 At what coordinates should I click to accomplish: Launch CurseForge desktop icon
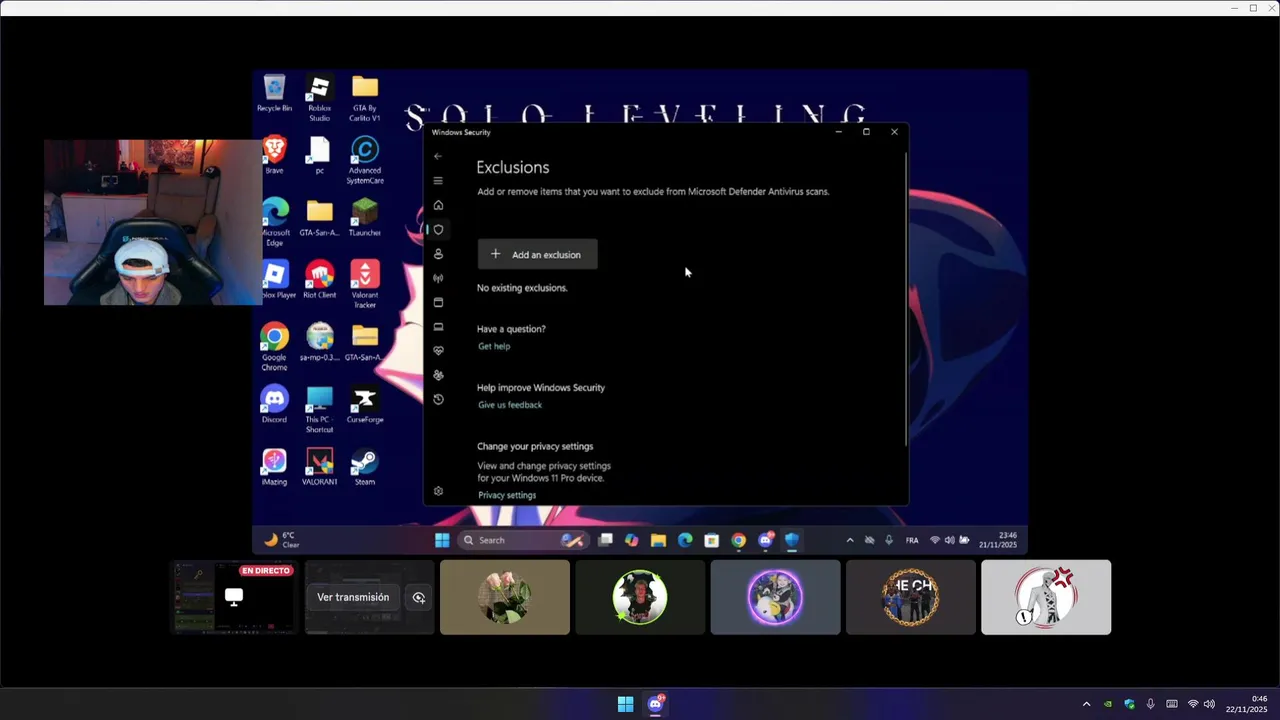click(x=365, y=404)
